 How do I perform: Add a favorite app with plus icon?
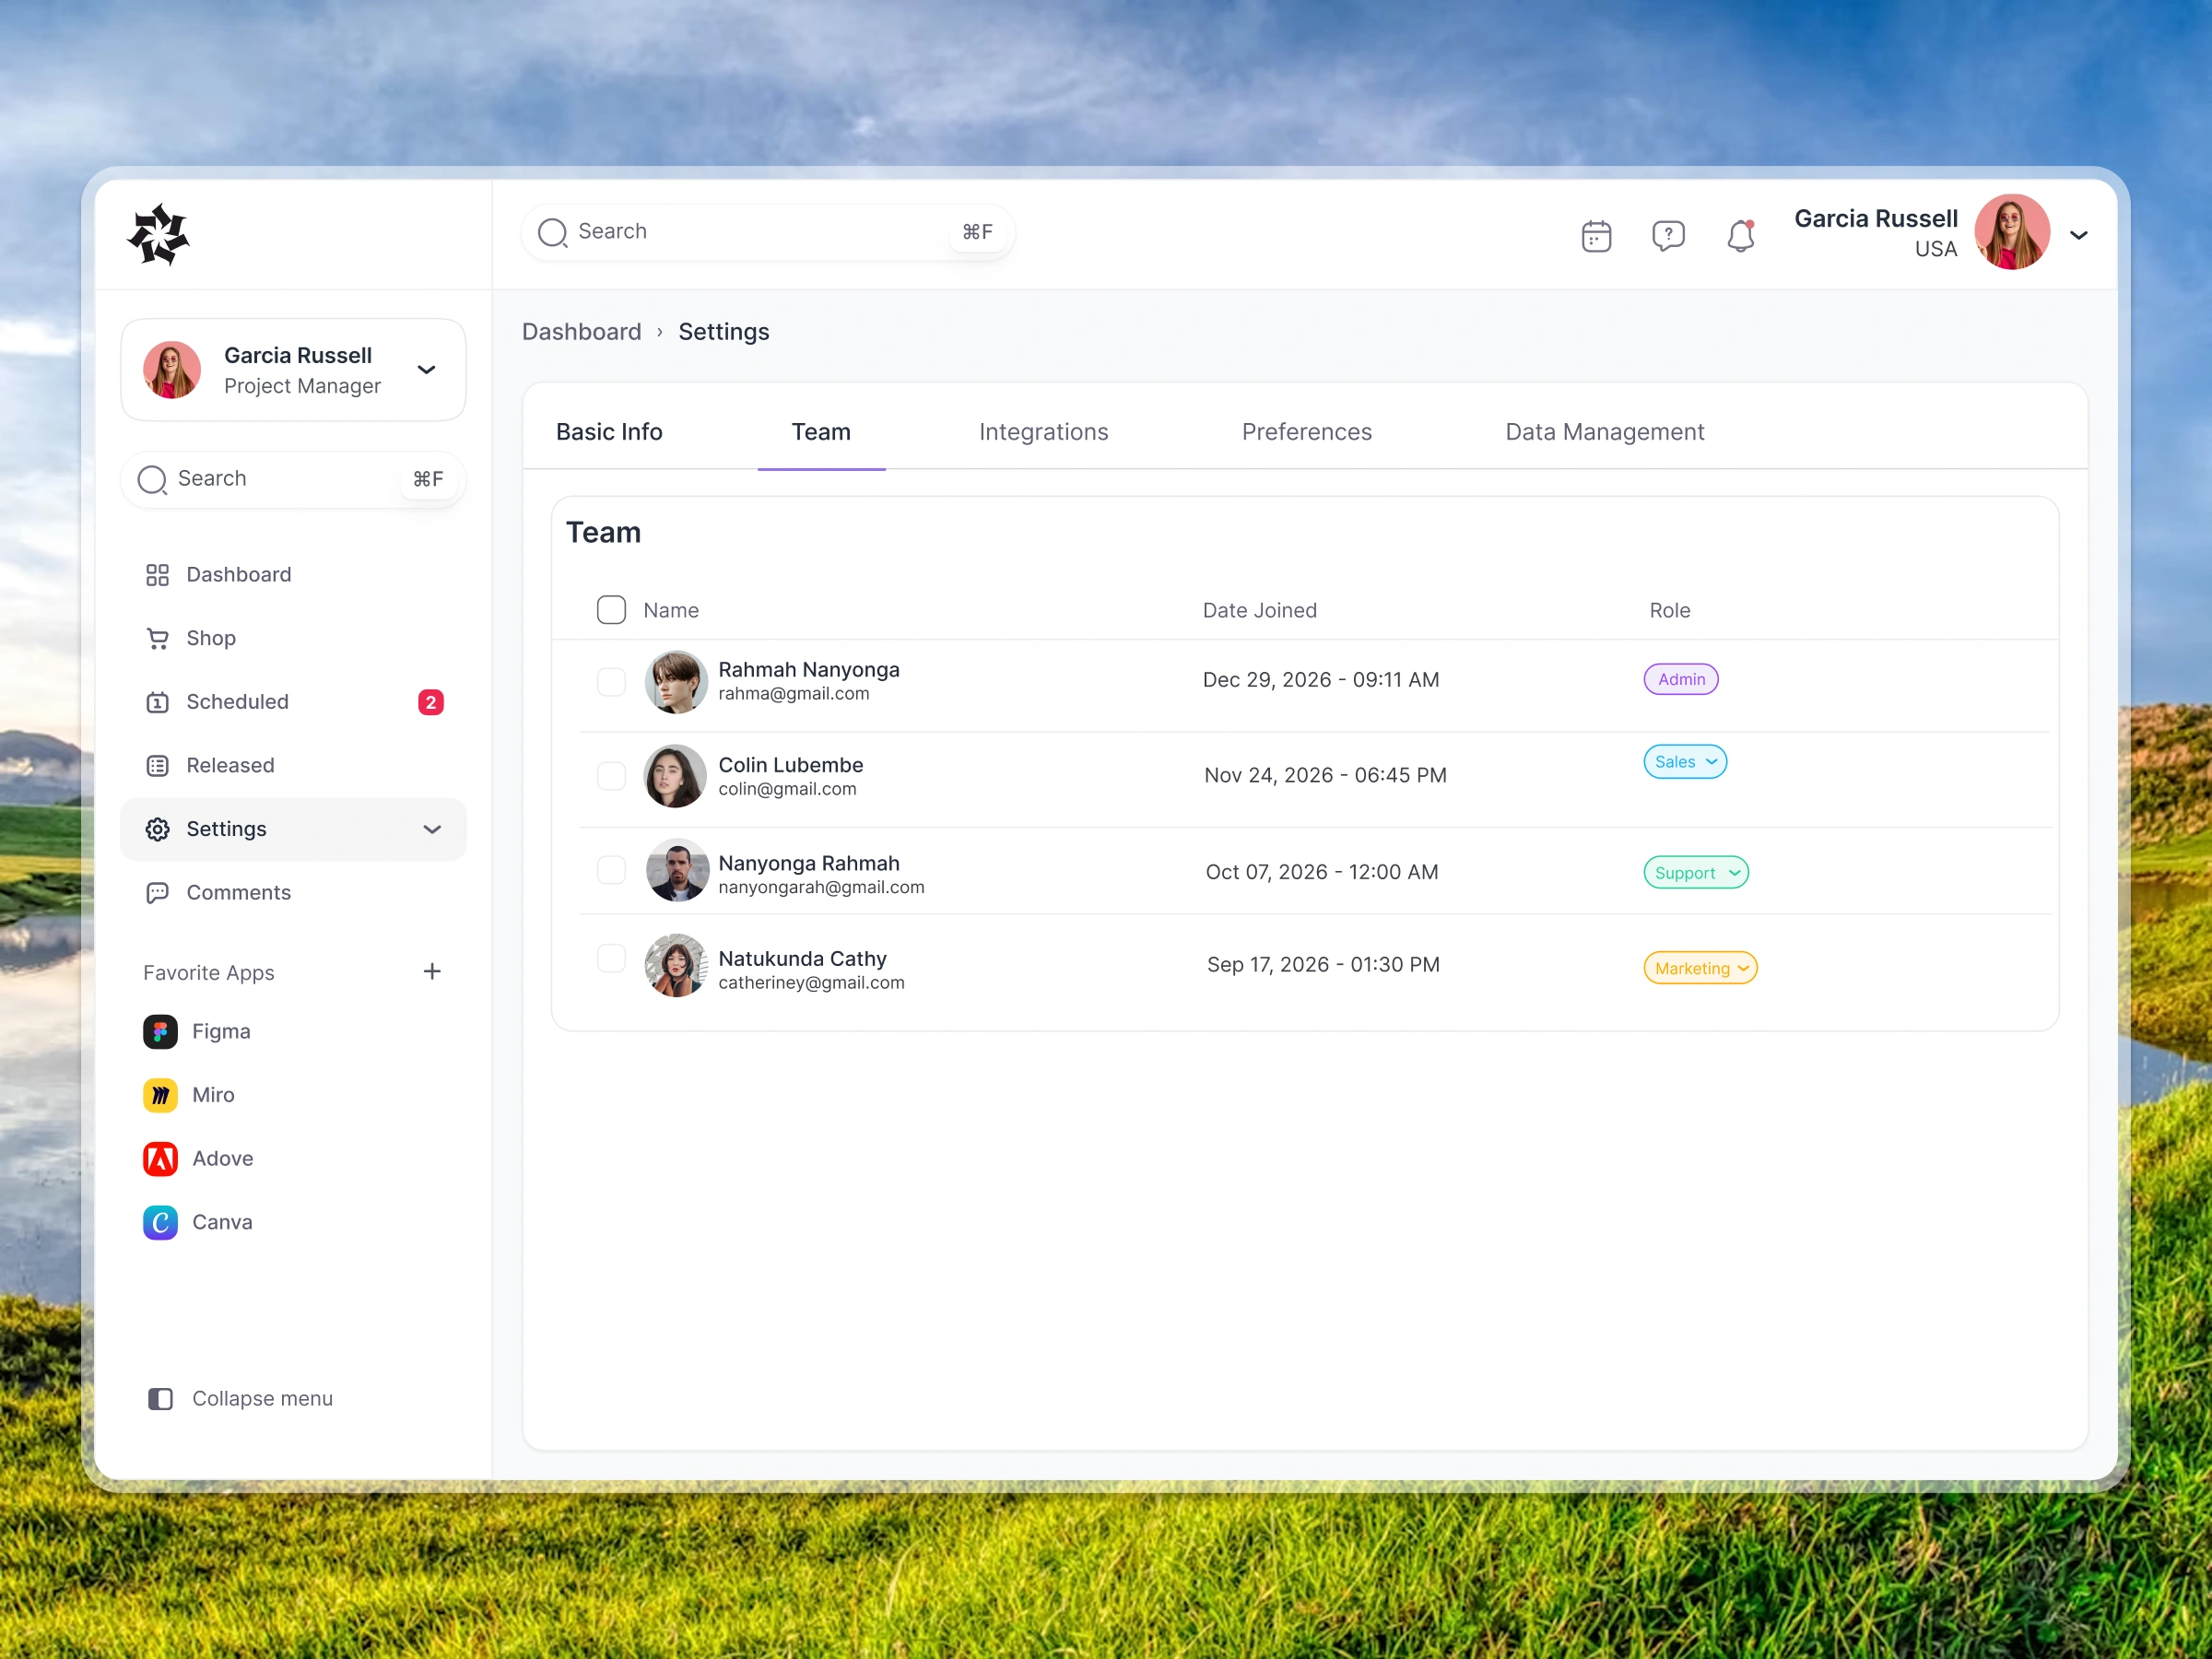[x=432, y=972]
